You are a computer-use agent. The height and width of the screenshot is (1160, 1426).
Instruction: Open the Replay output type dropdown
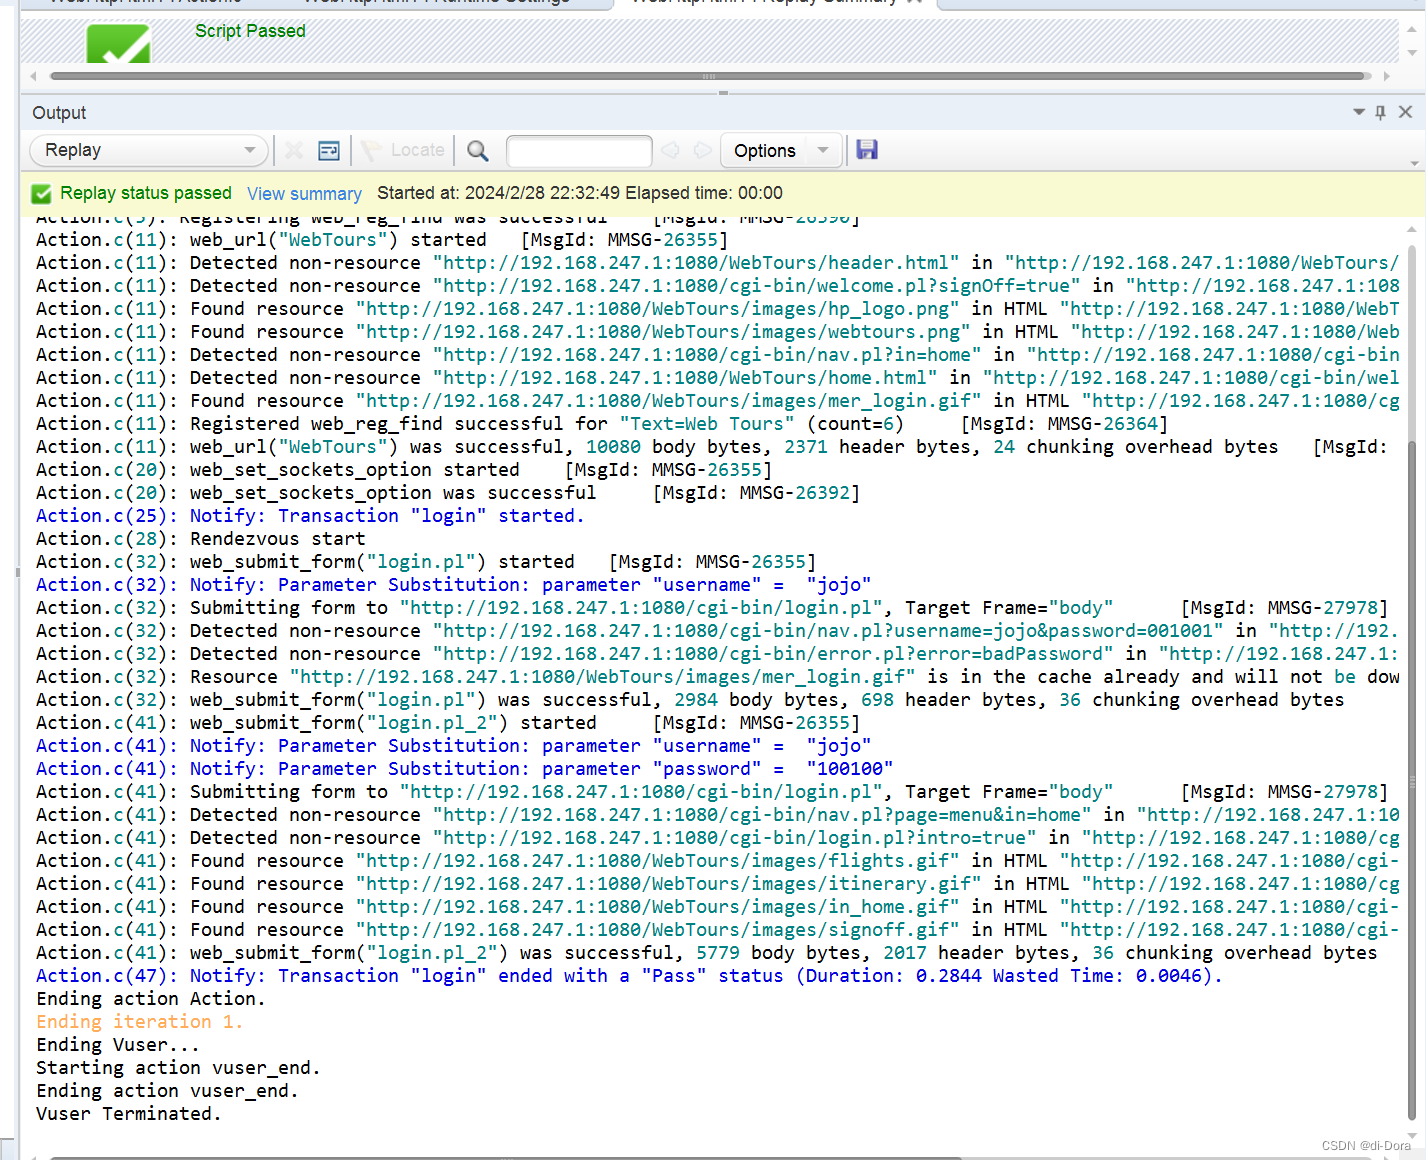pos(149,150)
